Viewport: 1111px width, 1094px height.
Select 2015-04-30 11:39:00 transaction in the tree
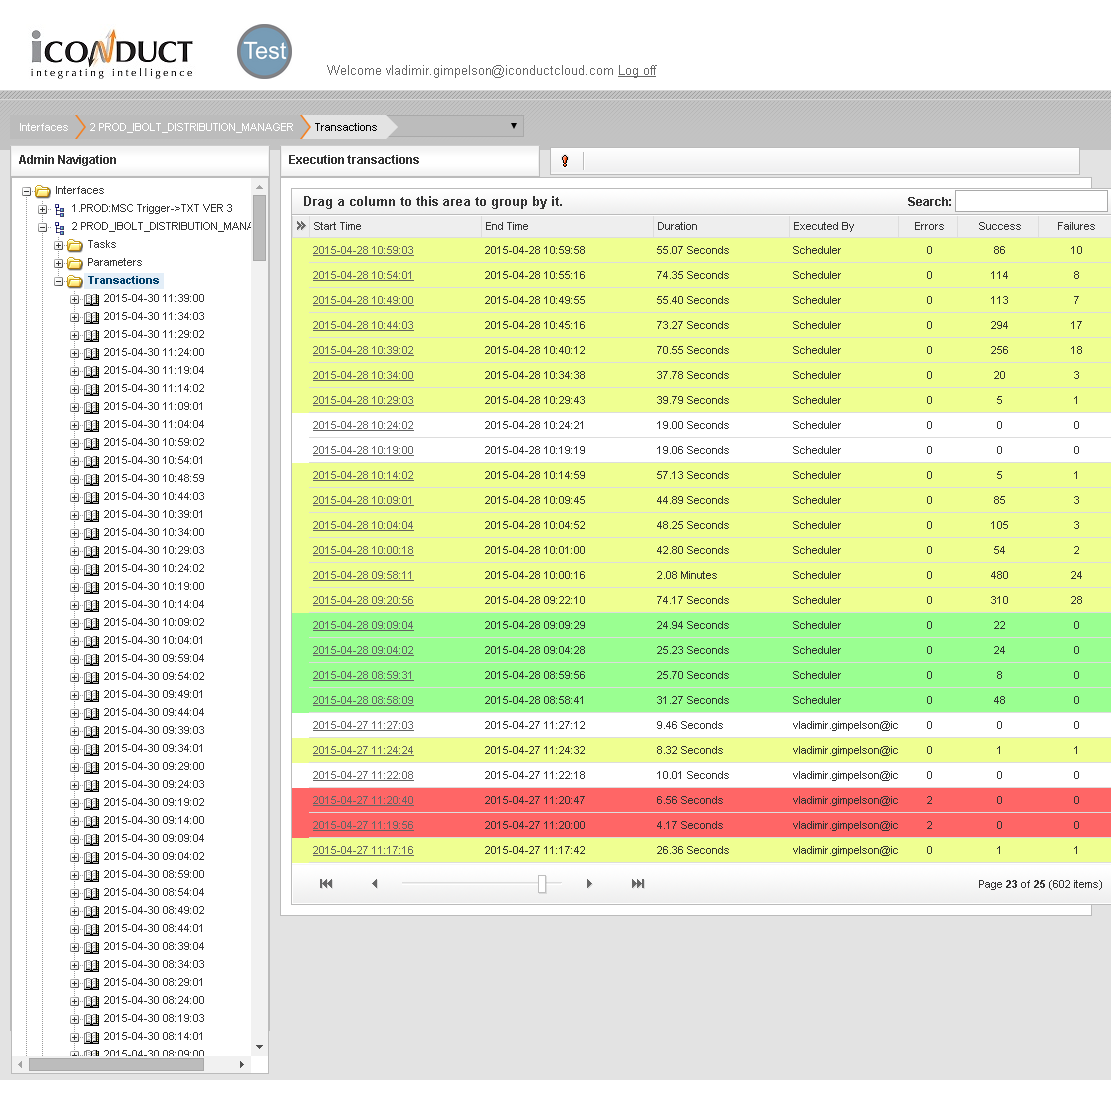[x=153, y=299]
